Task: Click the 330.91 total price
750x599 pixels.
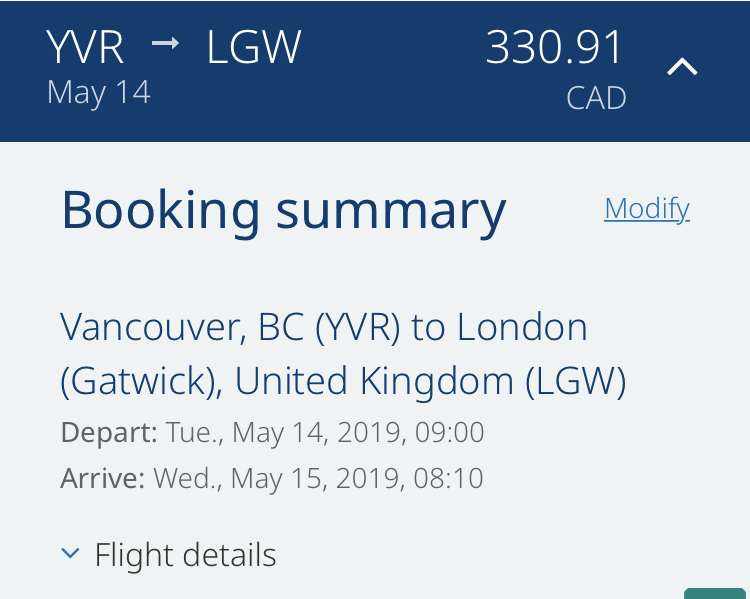Action: (x=553, y=47)
